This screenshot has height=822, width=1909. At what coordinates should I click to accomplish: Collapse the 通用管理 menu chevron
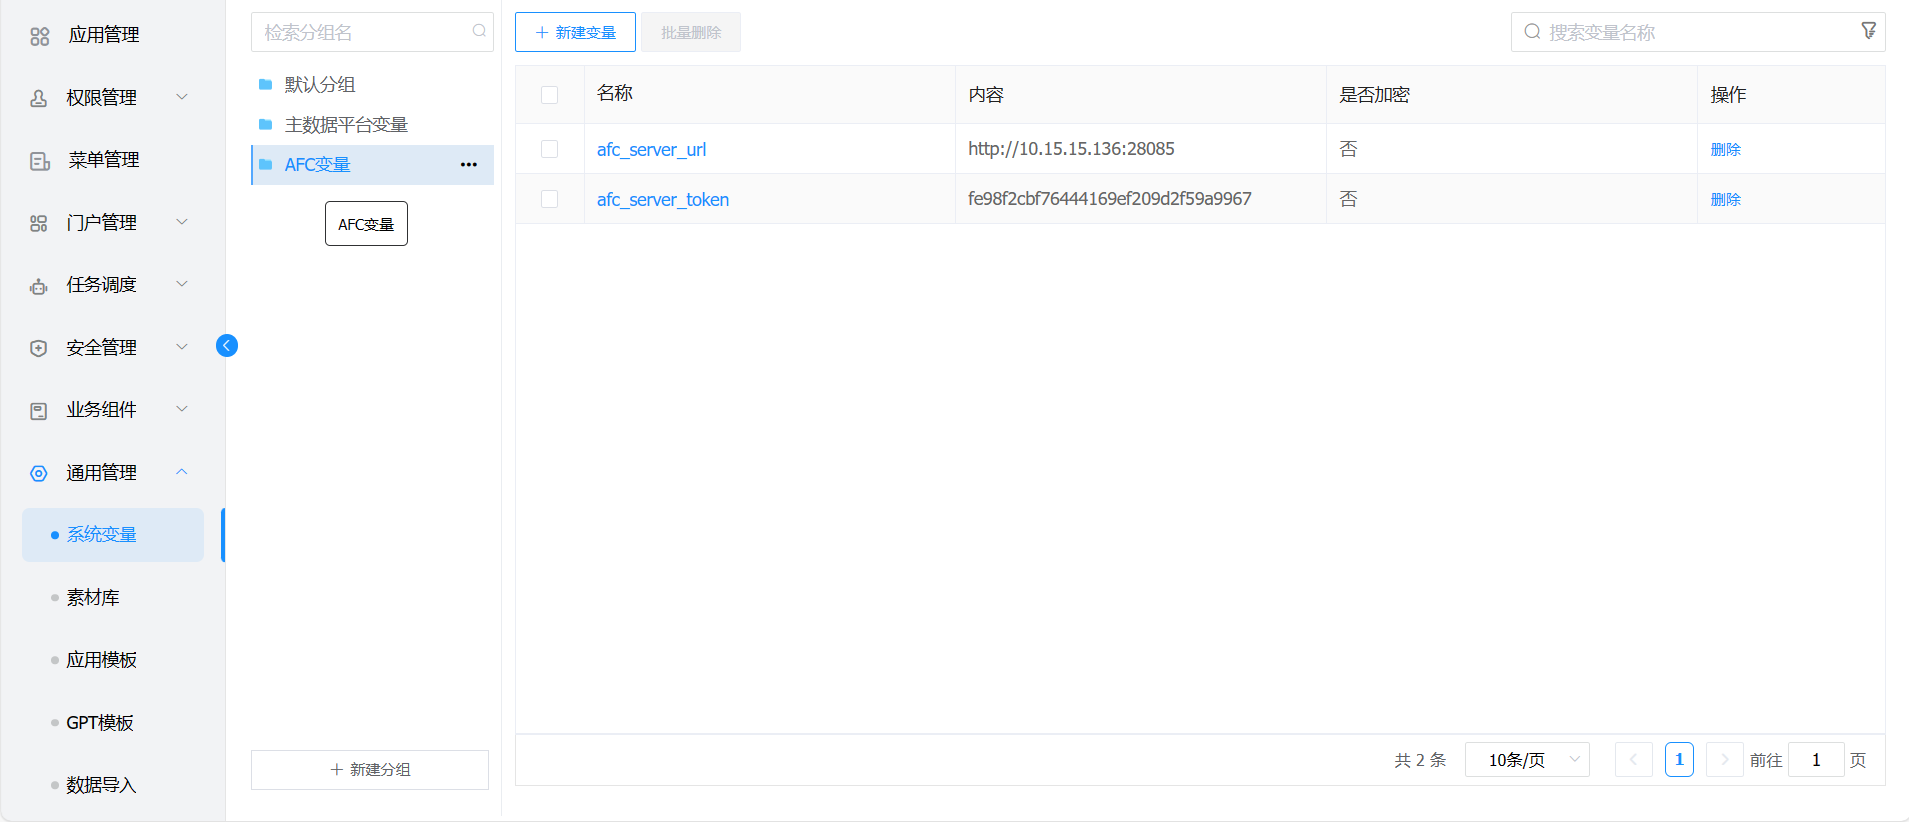pos(182,472)
